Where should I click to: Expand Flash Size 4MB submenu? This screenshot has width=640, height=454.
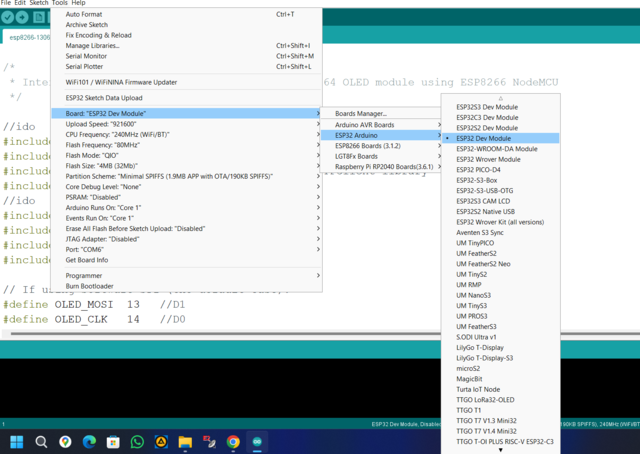[x=187, y=166]
